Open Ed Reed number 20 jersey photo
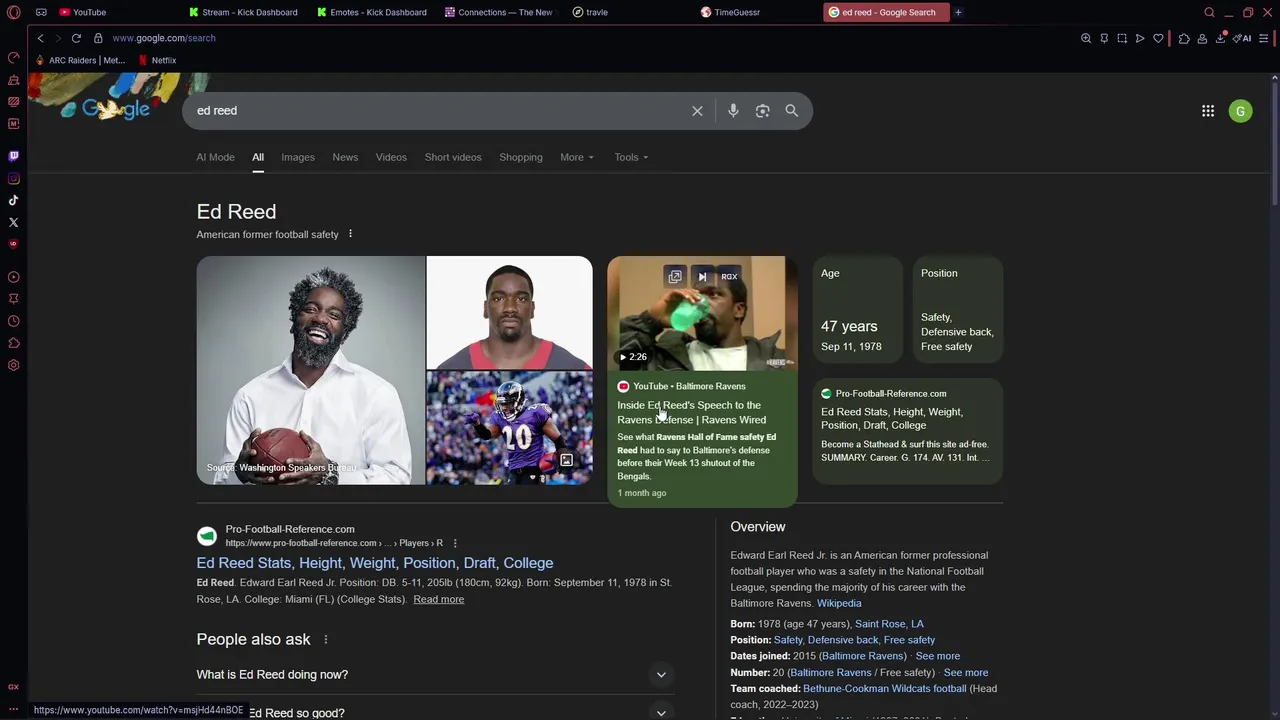Screen dimensions: 1280x720 tap(509, 428)
